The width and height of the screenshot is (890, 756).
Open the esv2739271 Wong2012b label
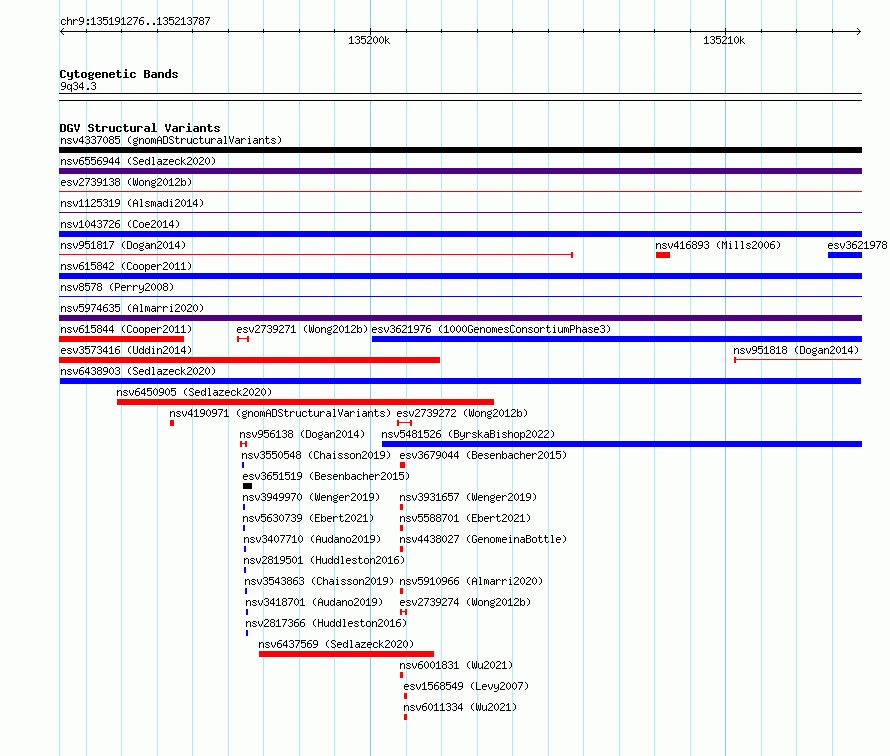(x=303, y=329)
